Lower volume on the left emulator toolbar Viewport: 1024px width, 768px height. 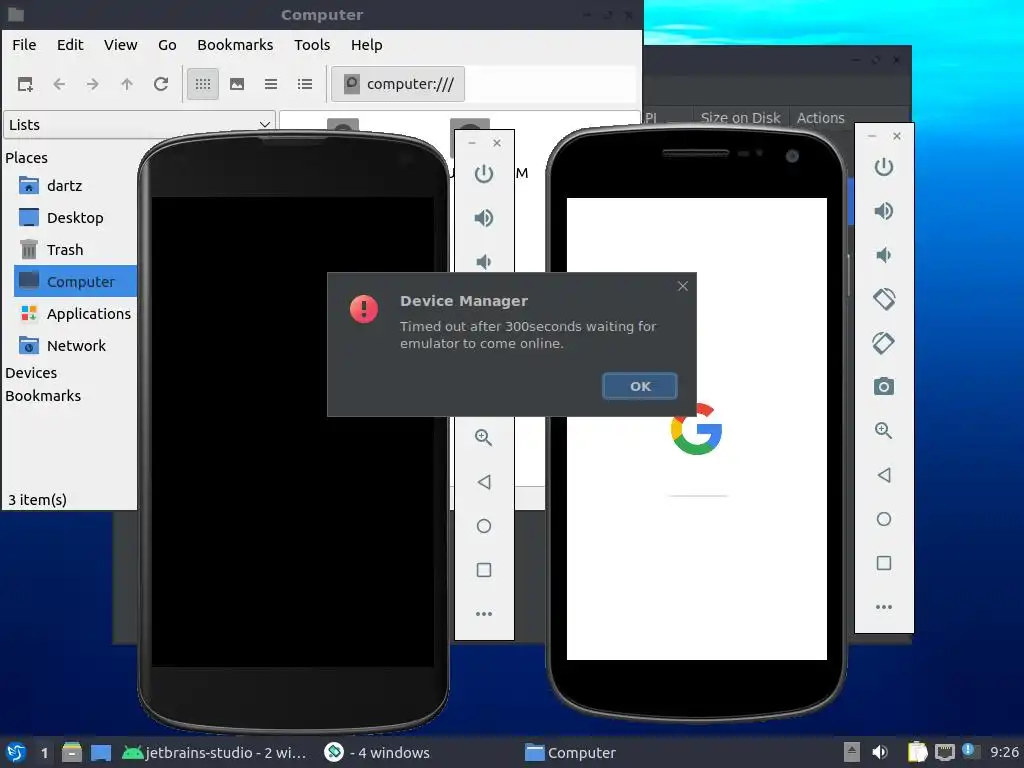484,262
